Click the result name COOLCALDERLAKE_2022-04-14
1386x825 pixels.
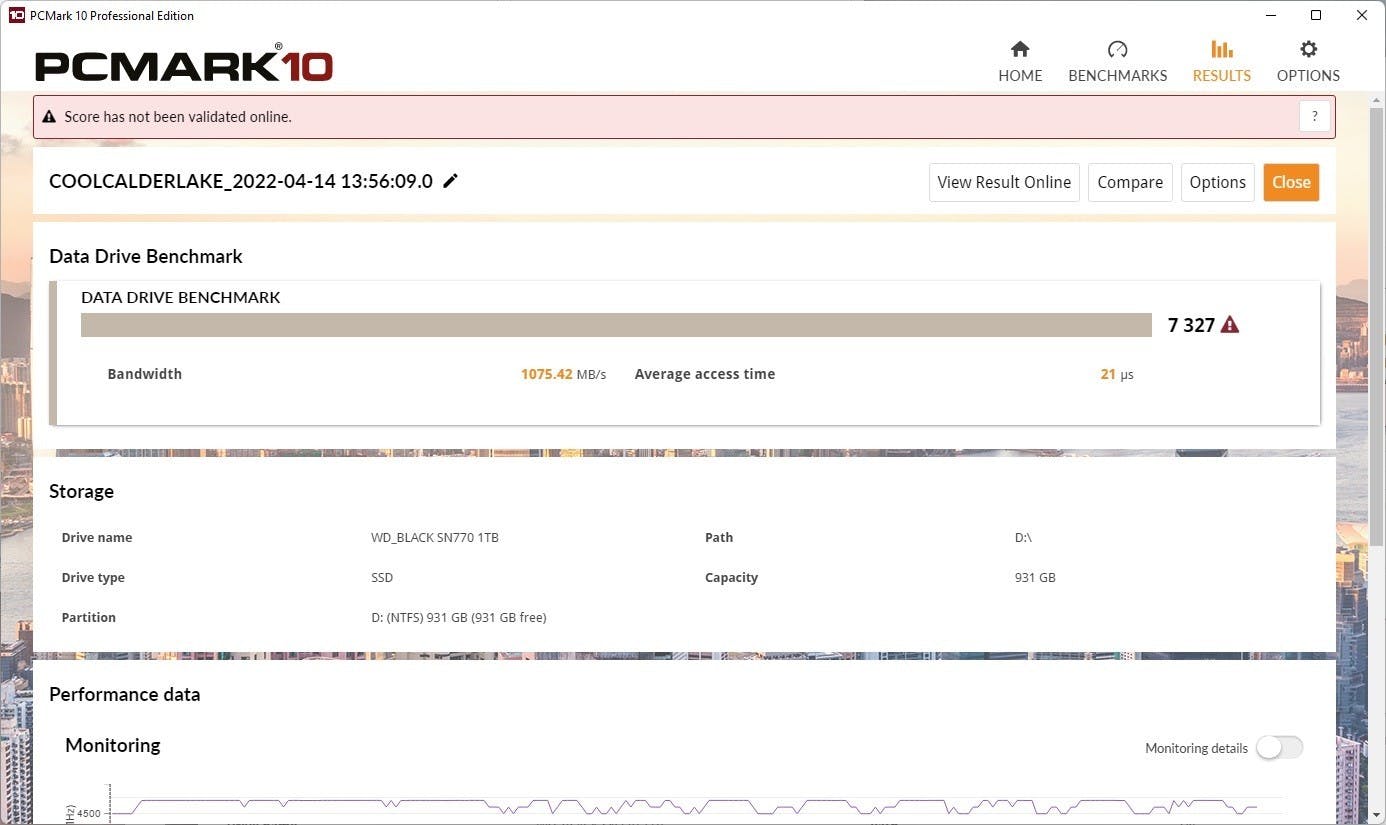click(x=241, y=181)
